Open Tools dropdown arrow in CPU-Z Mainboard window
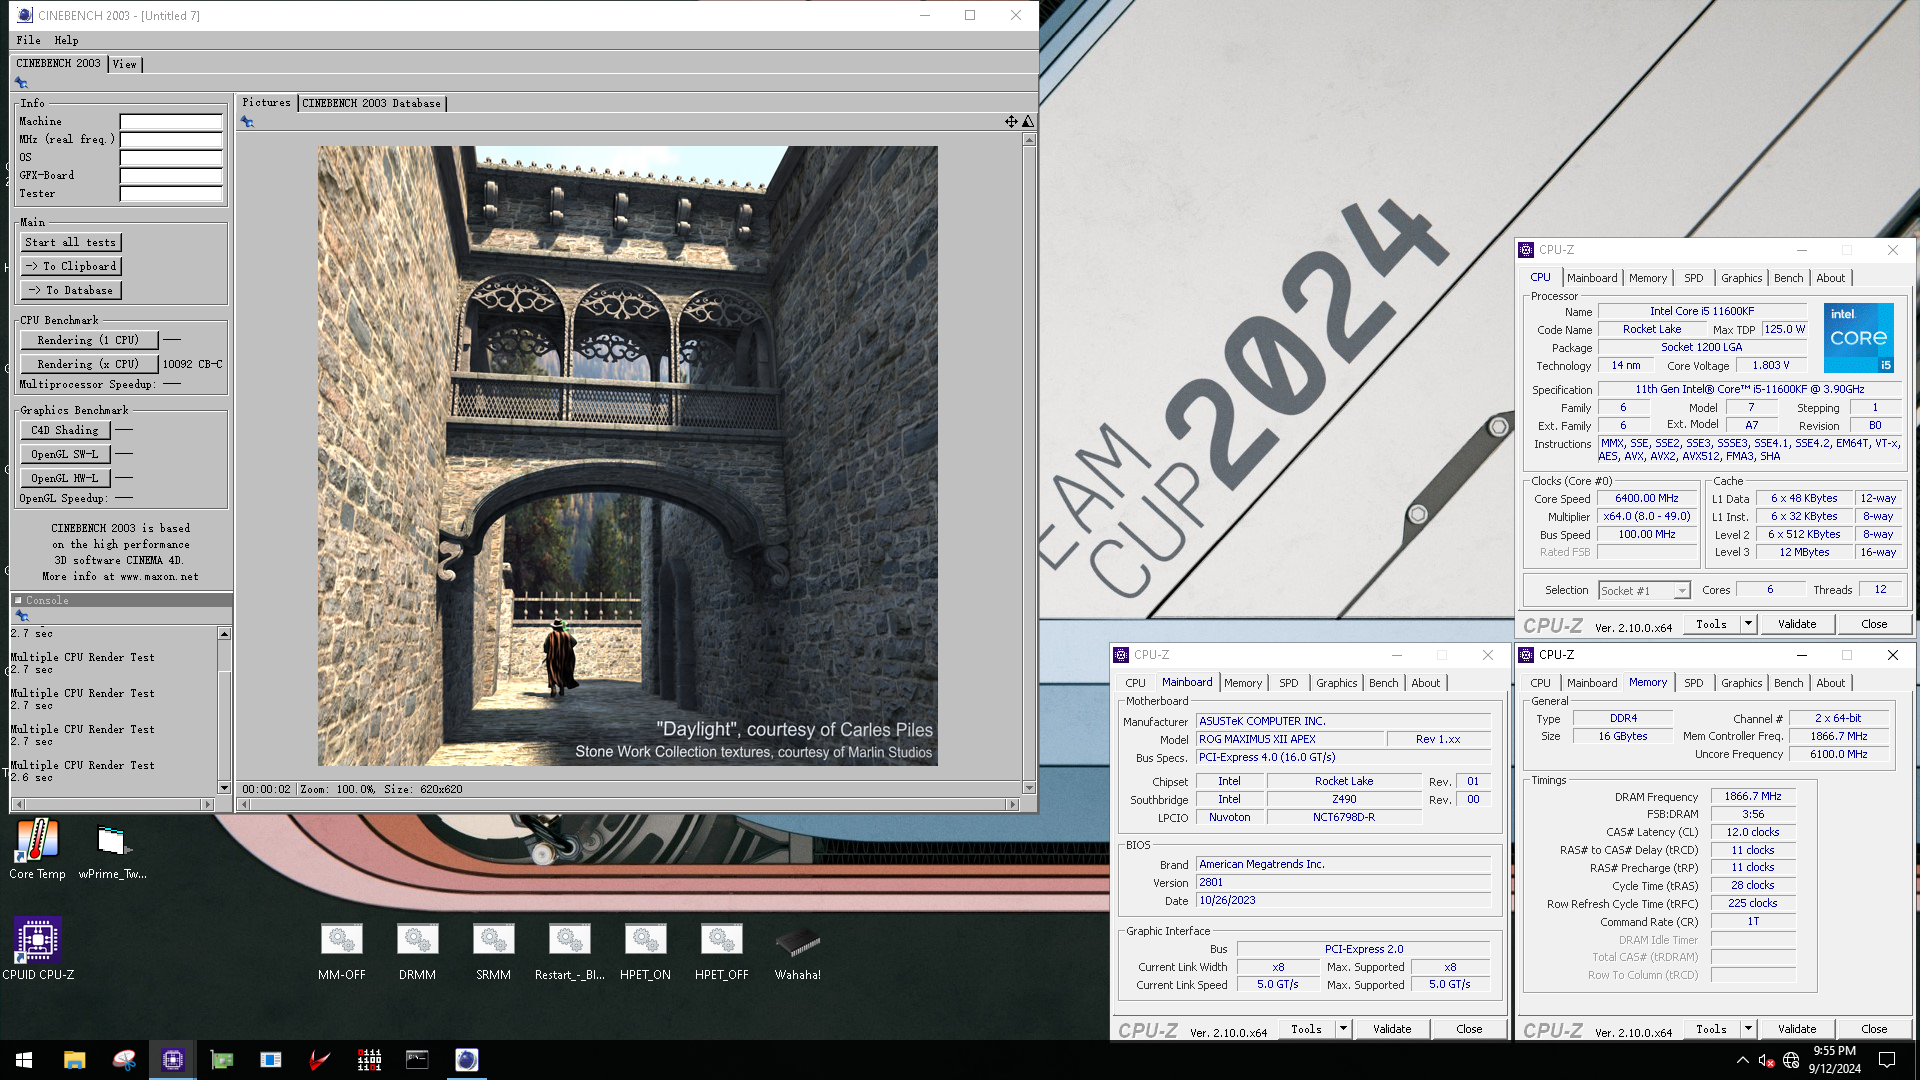1920x1080 pixels. [x=1343, y=1029]
